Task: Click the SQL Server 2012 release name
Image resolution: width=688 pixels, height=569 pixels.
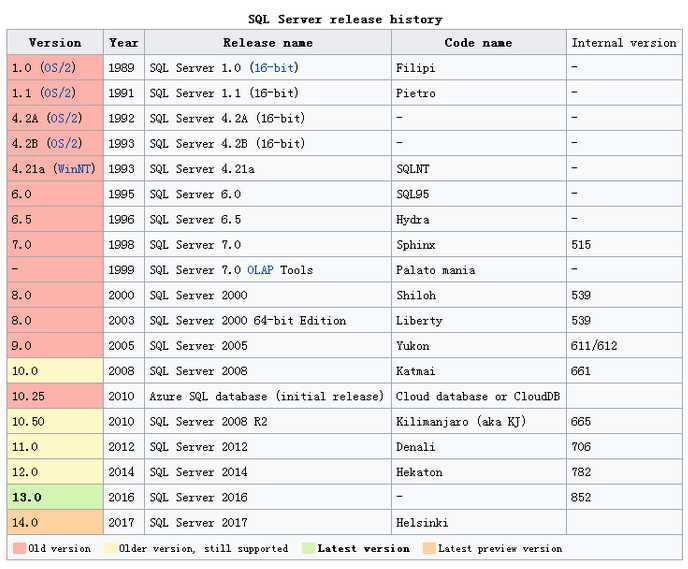Action: (x=198, y=447)
